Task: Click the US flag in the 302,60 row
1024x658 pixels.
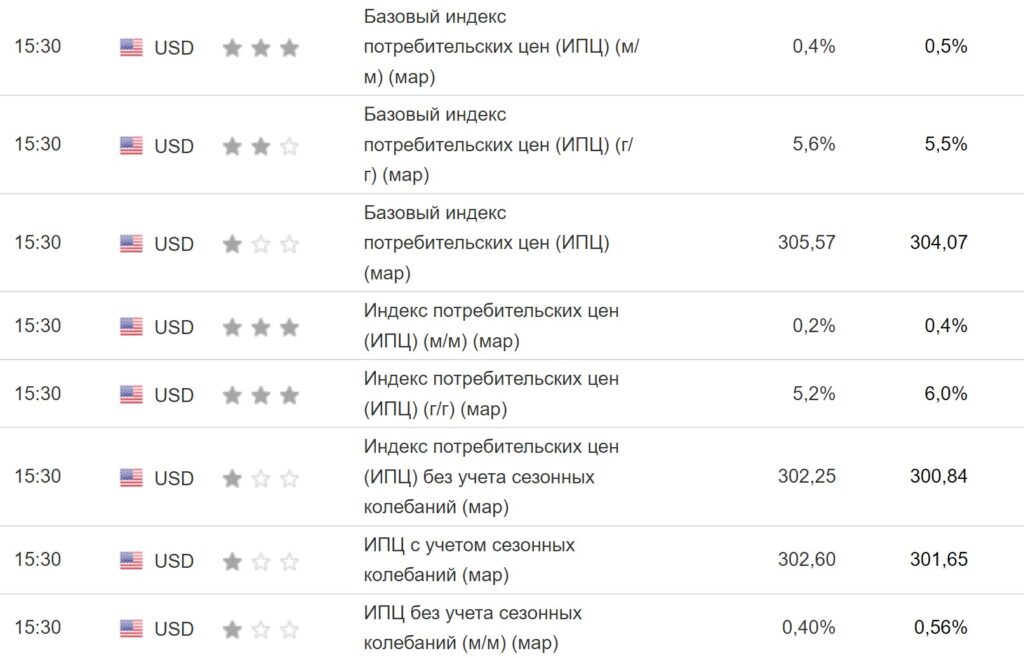Action: (x=131, y=561)
